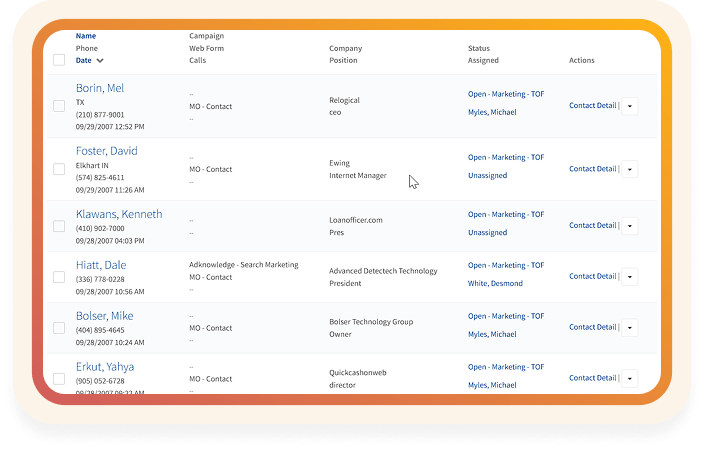
Task: Open the status link in Erkut, Yahya row
Action: point(506,367)
